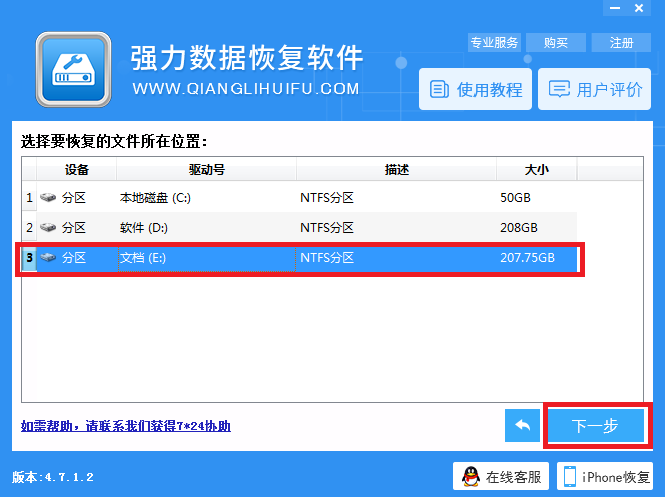Sort by 大小 column header
The height and width of the screenshot is (497, 665).
pos(536,170)
